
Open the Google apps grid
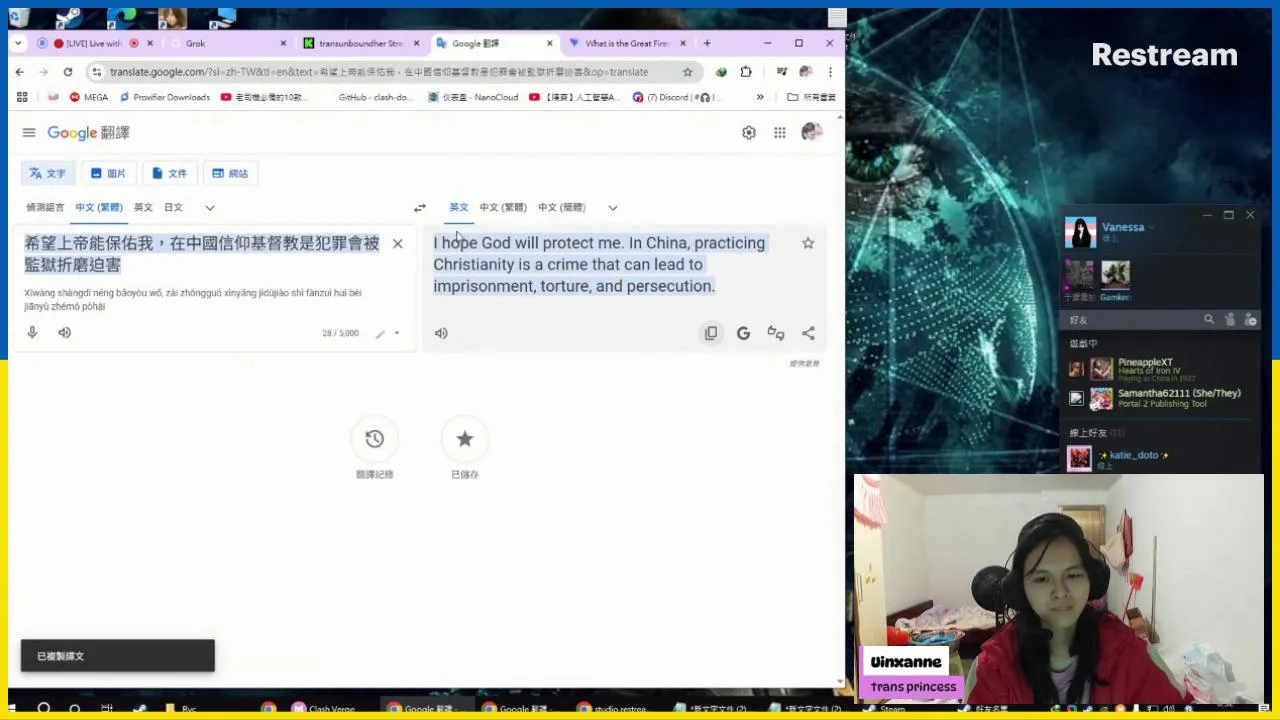point(780,133)
